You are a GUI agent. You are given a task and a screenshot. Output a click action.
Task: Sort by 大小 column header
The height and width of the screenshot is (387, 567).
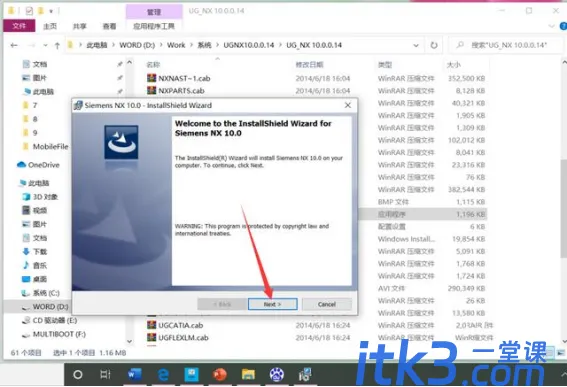point(453,65)
